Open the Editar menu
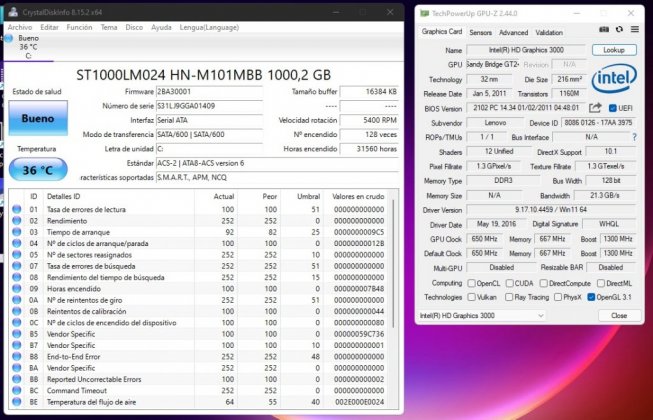The image size is (653, 420). click(x=49, y=27)
